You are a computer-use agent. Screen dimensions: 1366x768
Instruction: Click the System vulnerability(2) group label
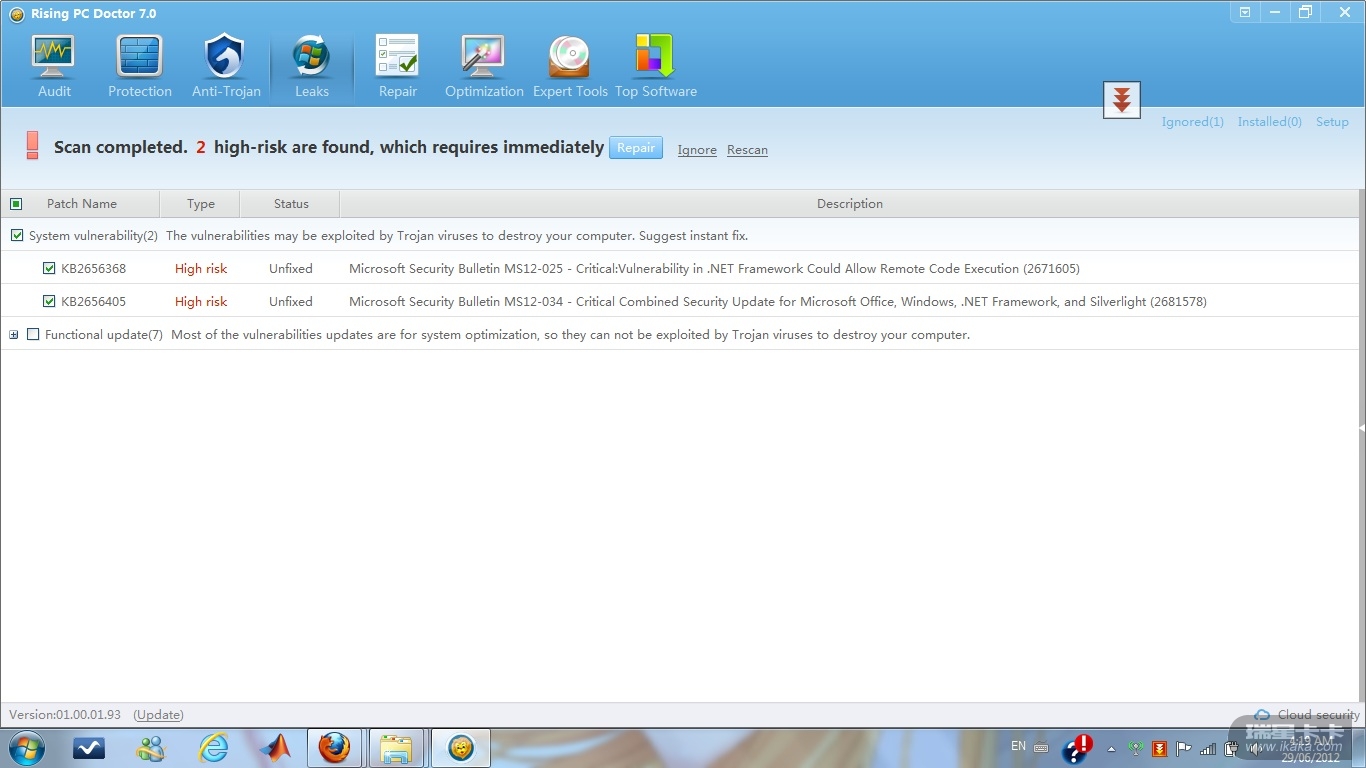[93, 236]
